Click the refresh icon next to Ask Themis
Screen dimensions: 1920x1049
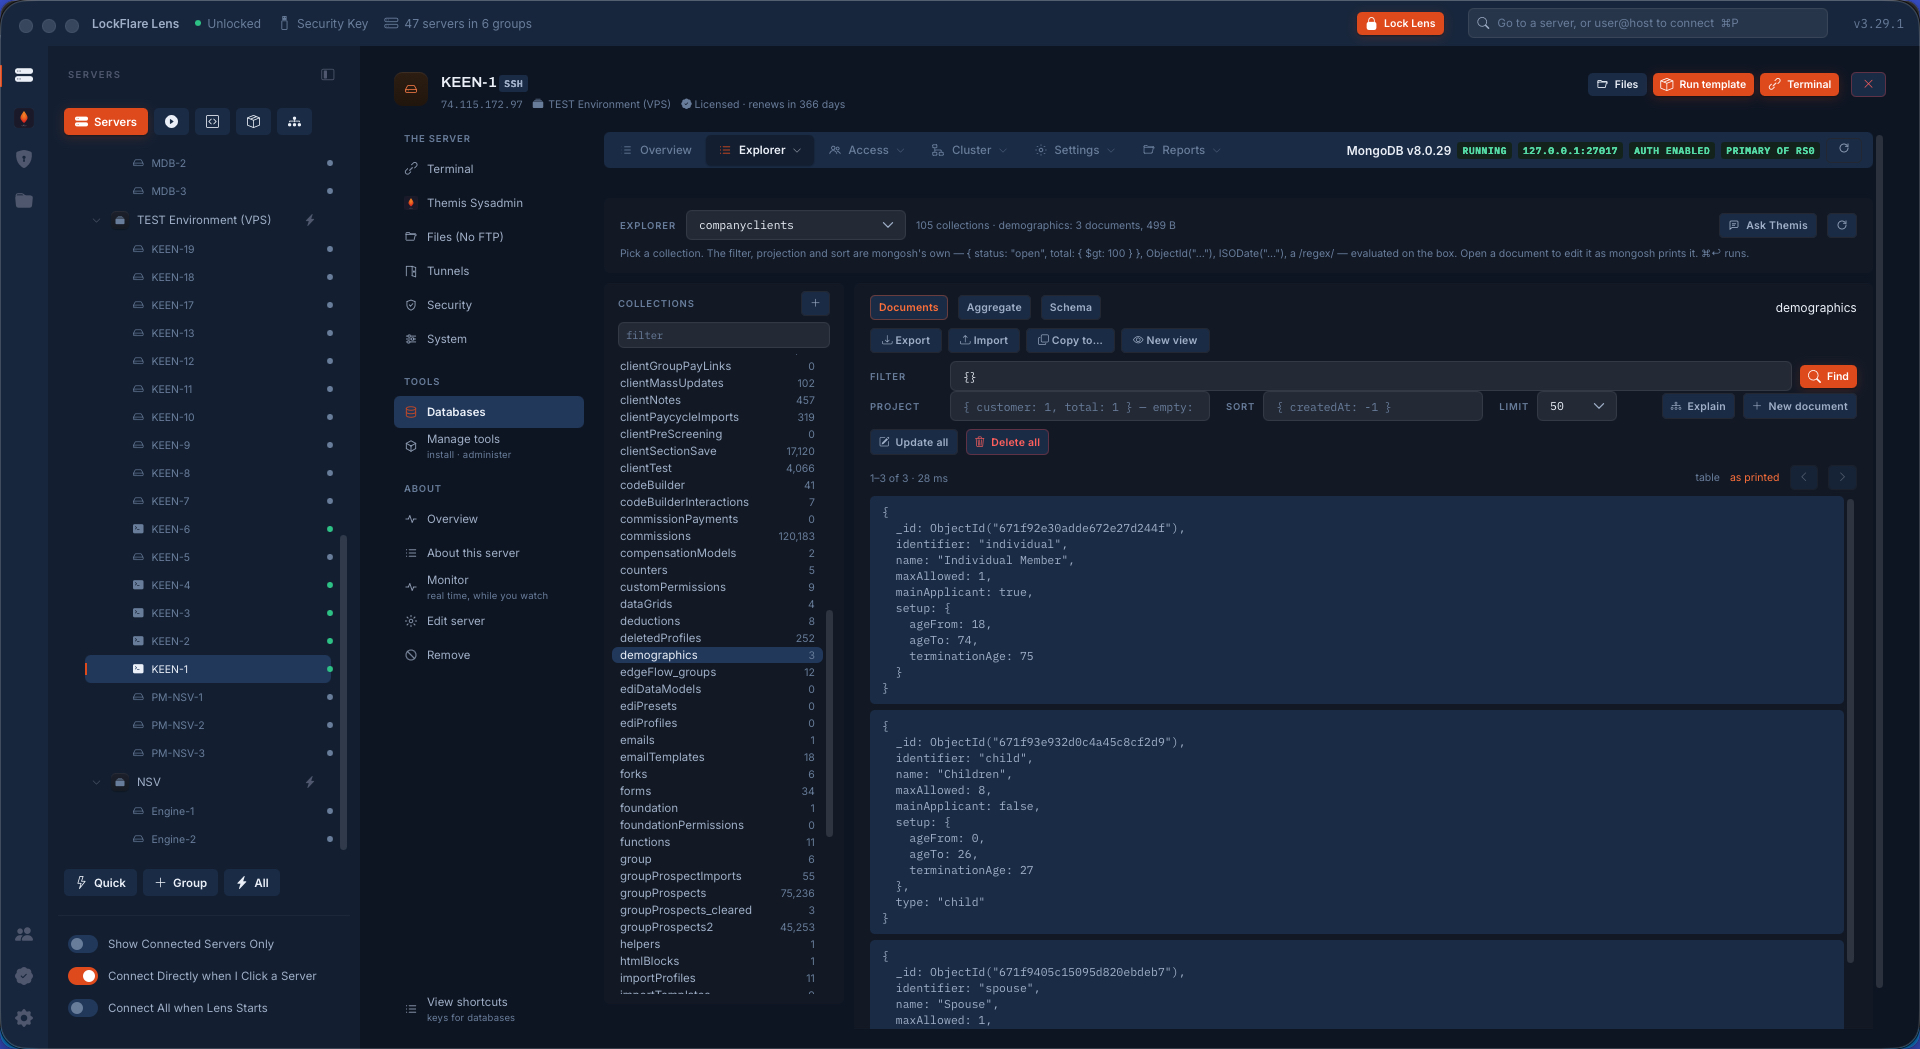coord(1842,225)
